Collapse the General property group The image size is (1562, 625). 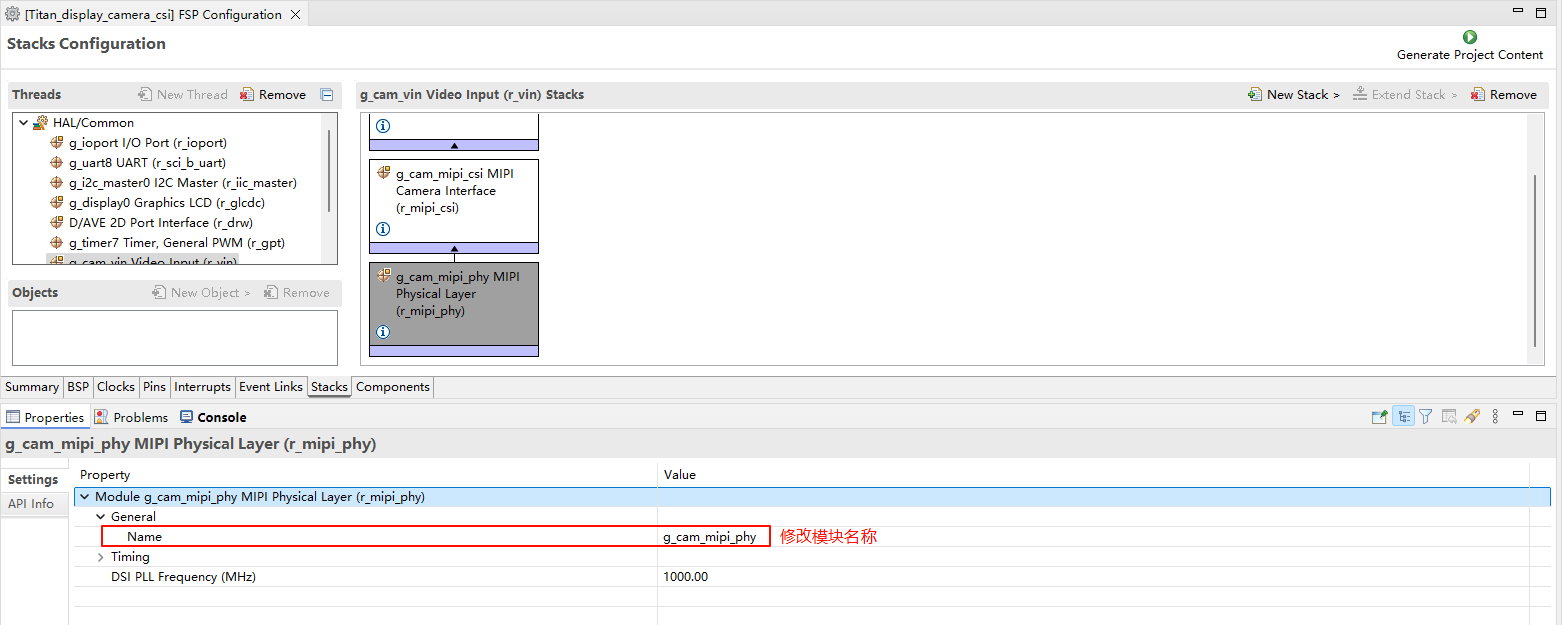click(100, 517)
